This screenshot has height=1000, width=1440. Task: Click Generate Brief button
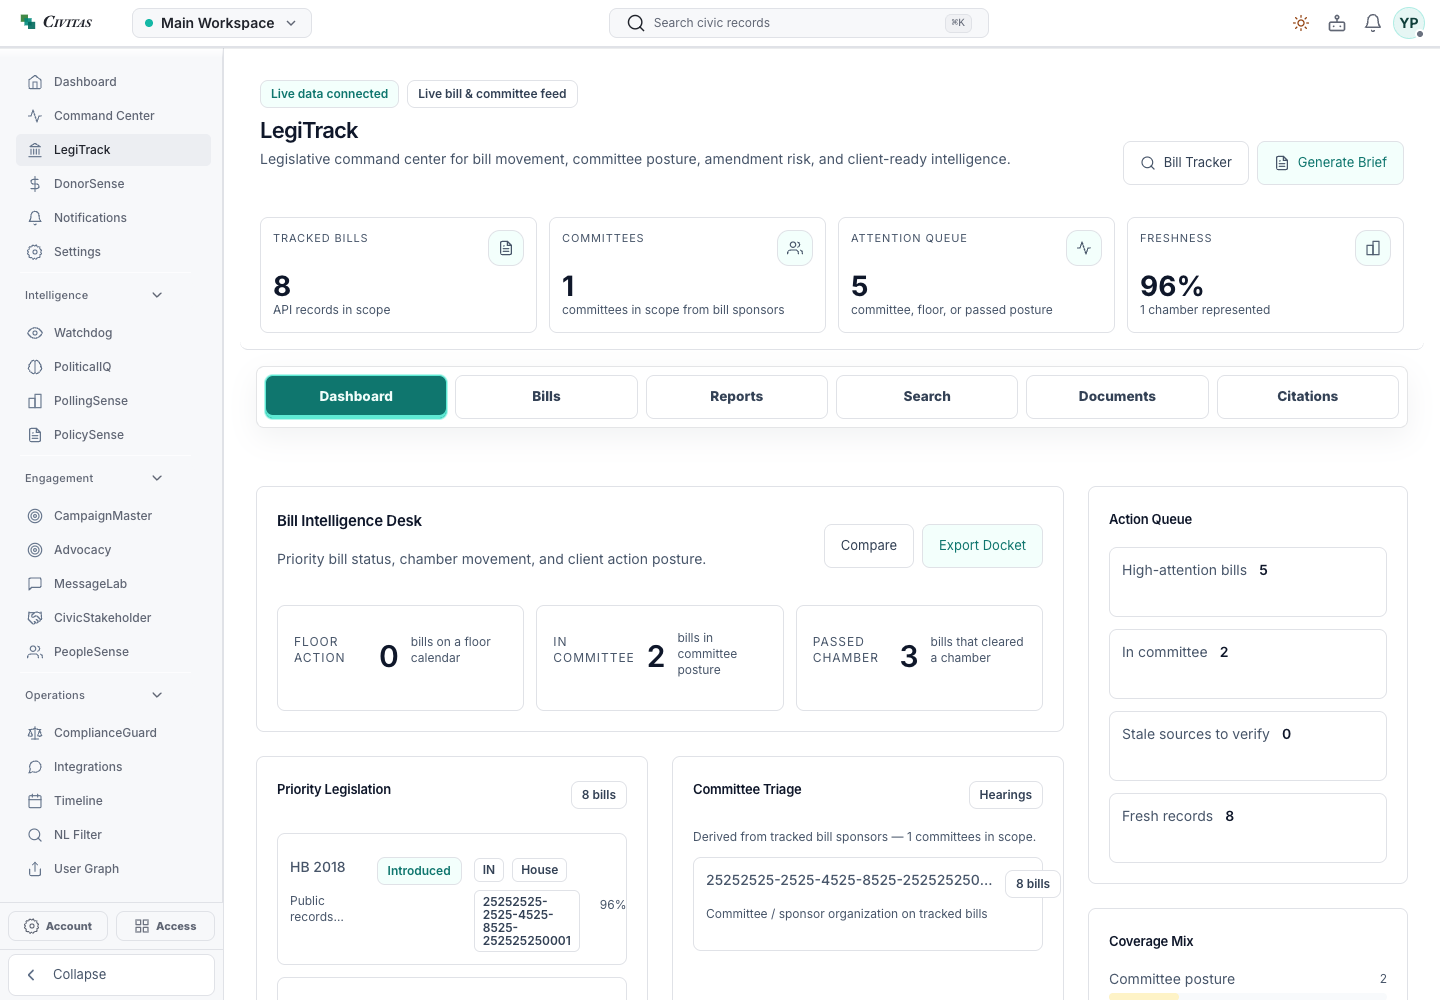coord(1330,163)
